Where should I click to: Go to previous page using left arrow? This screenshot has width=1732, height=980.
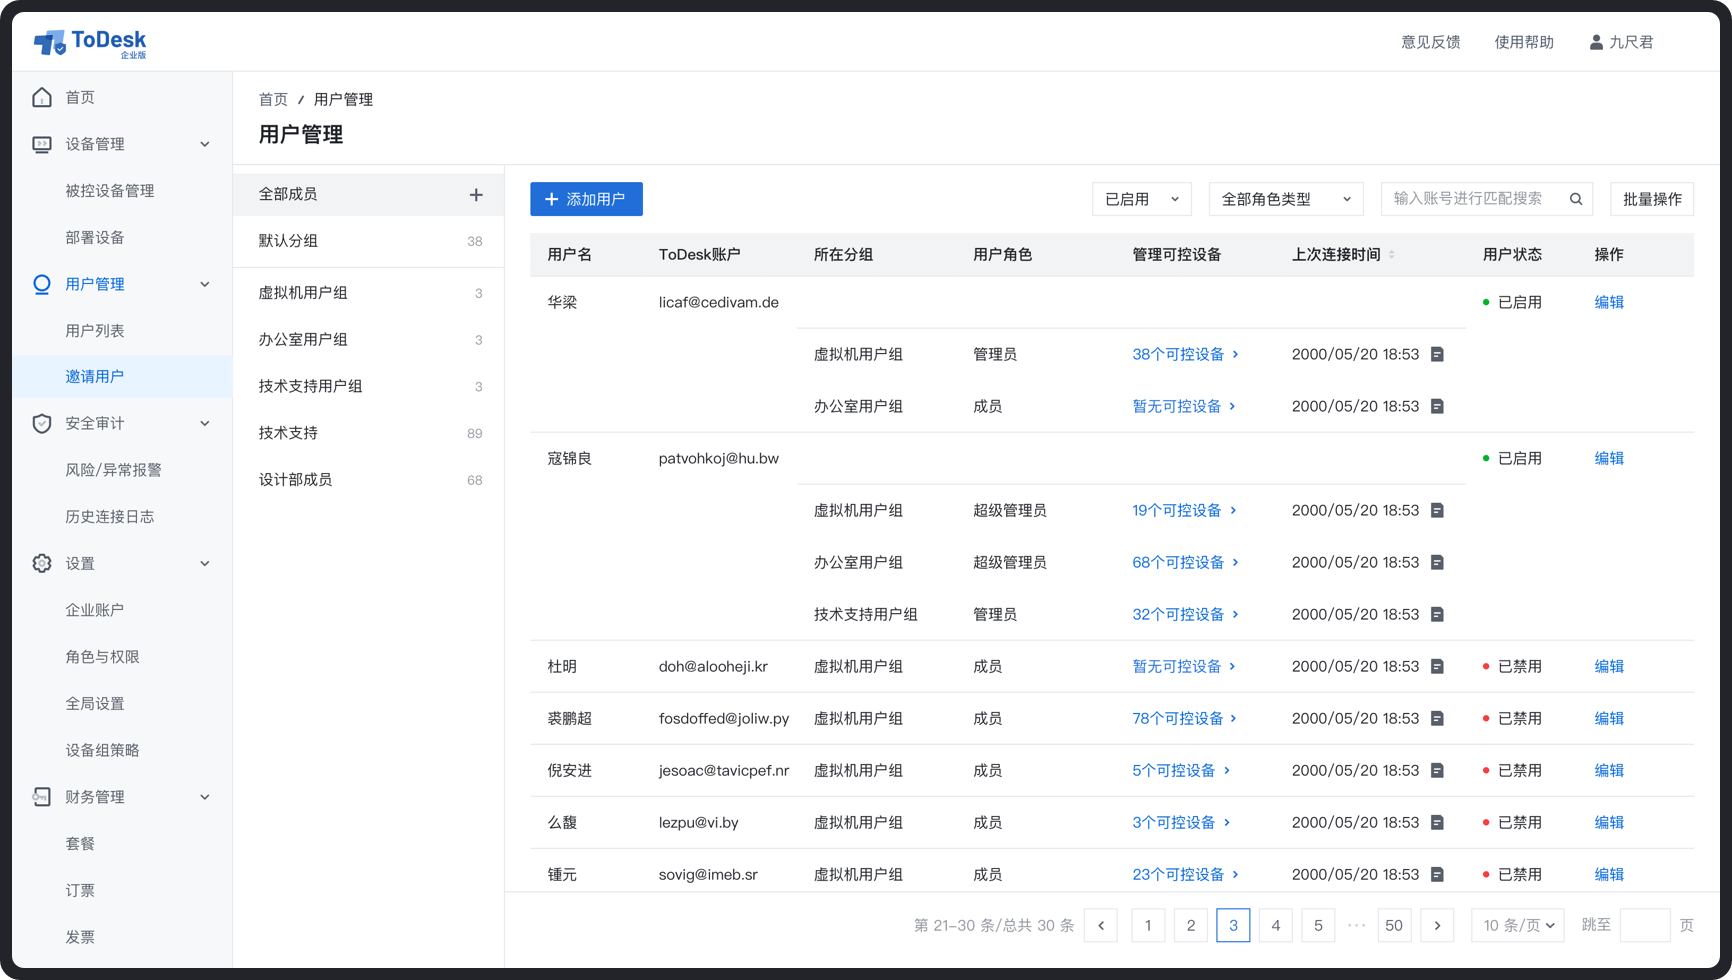(1101, 926)
